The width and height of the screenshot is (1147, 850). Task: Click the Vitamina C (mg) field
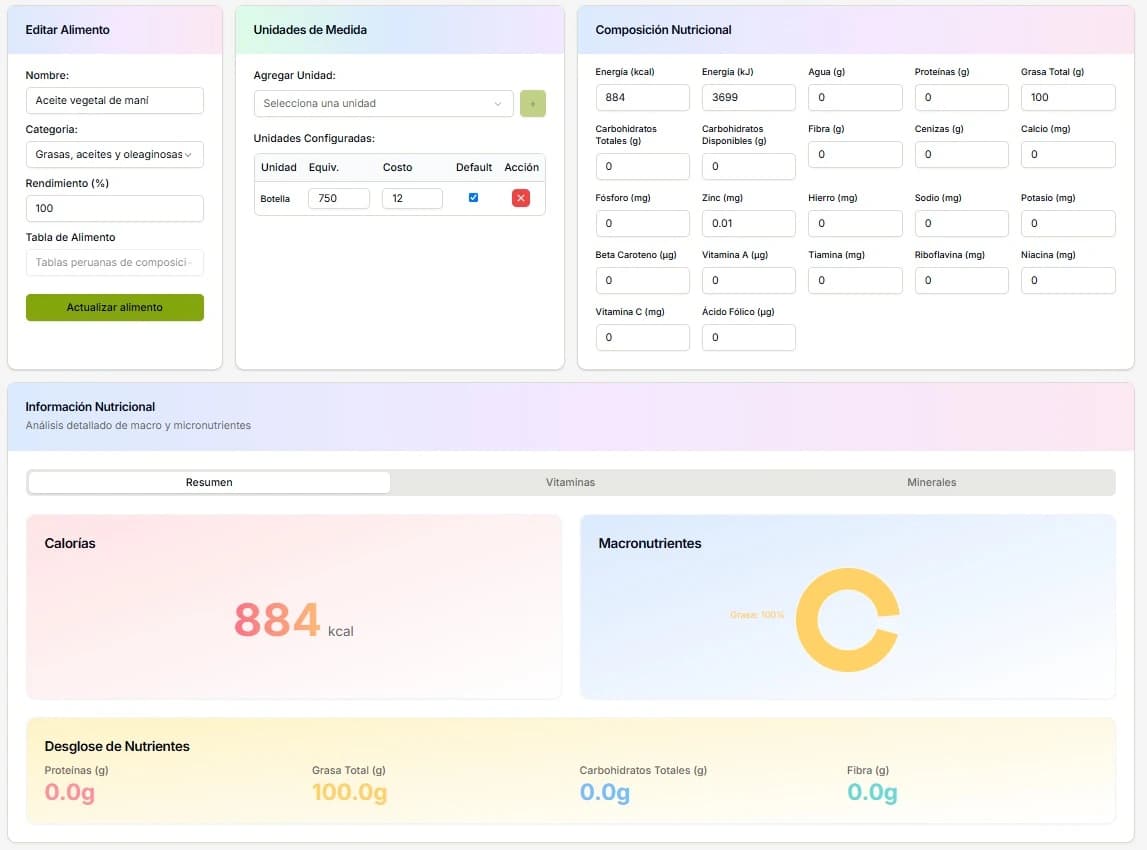click(642, 338)
